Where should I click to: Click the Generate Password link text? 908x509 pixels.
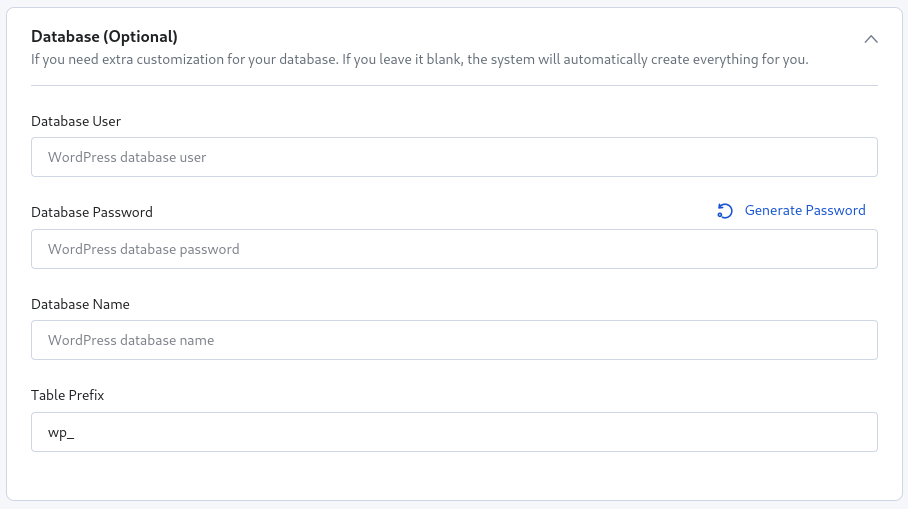click(x=805, y=211)
